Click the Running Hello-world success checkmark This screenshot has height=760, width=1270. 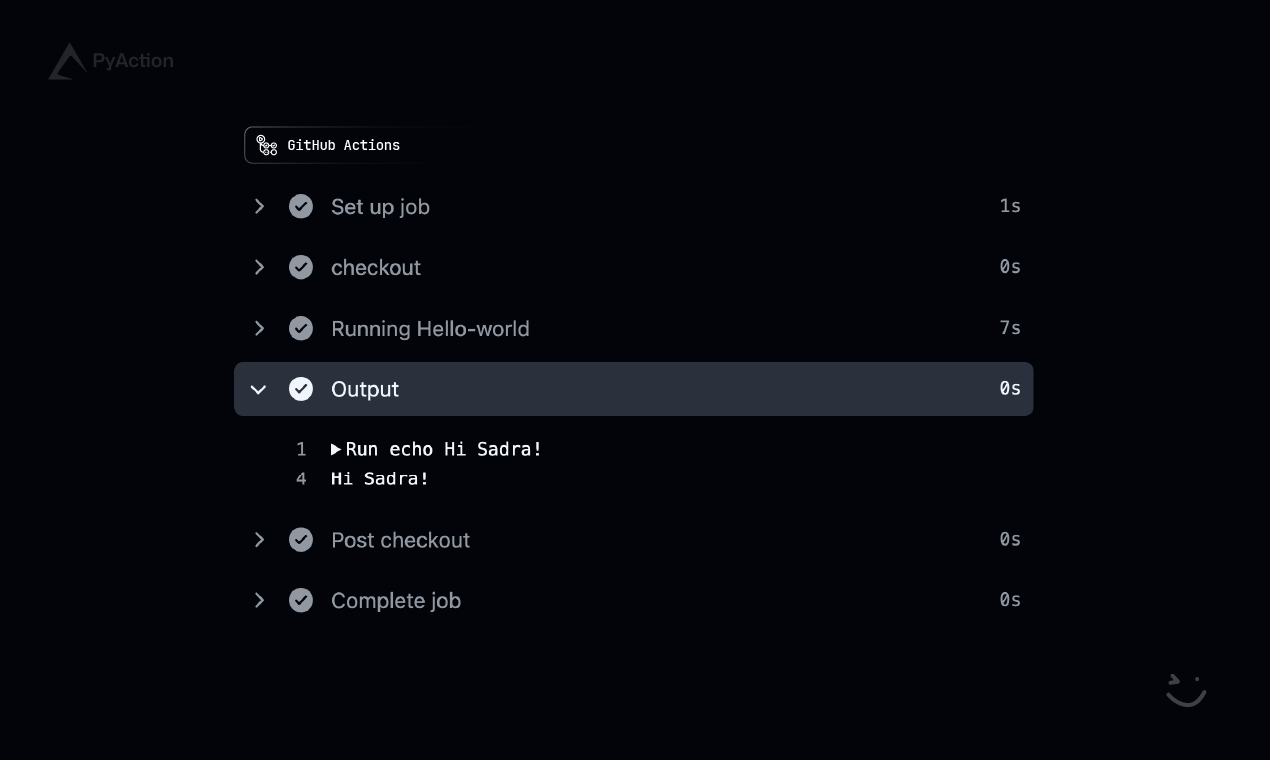pyautogui.click(x=301, y=328)
